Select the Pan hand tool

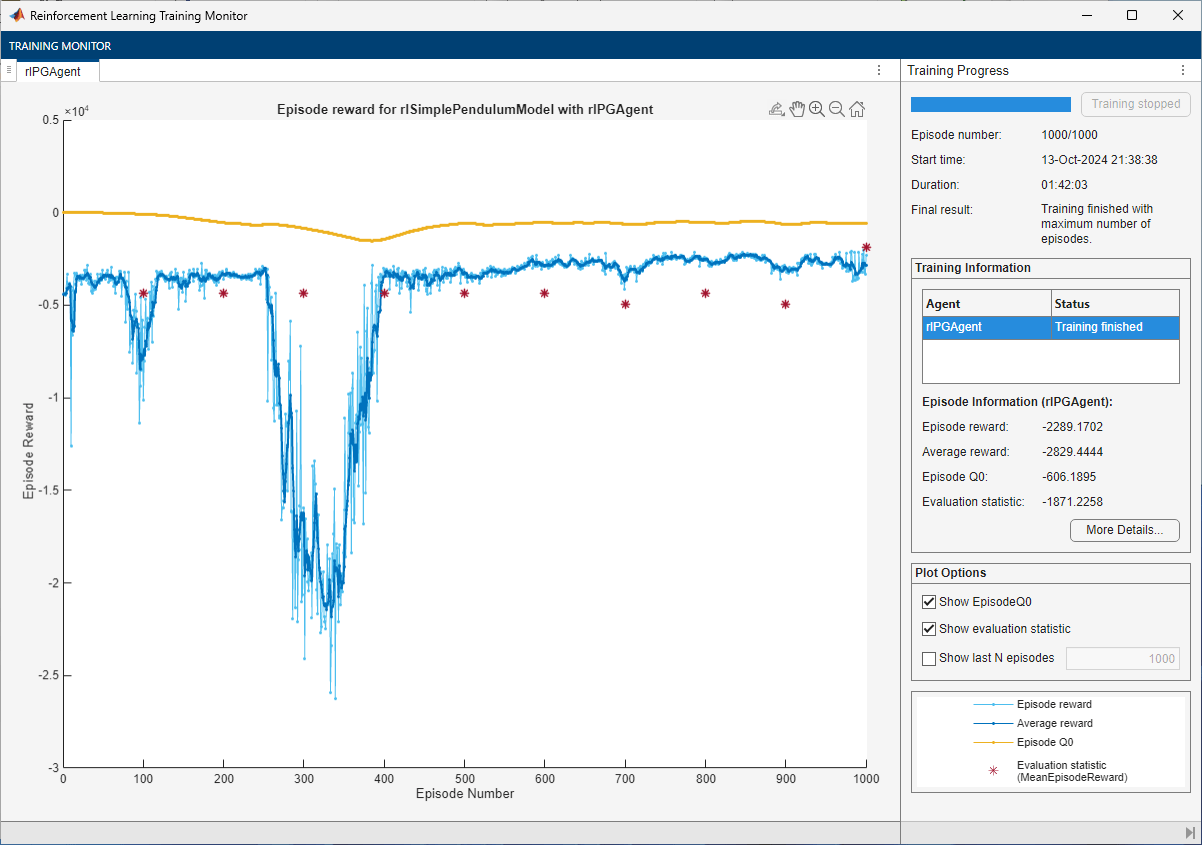[797, 109]
